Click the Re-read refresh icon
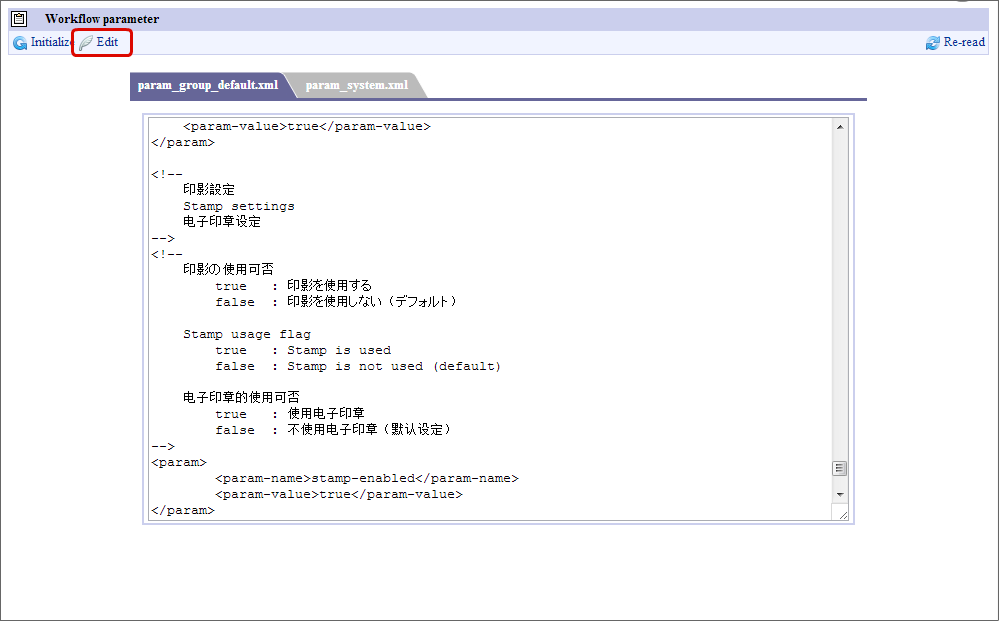 click(933, 43)
